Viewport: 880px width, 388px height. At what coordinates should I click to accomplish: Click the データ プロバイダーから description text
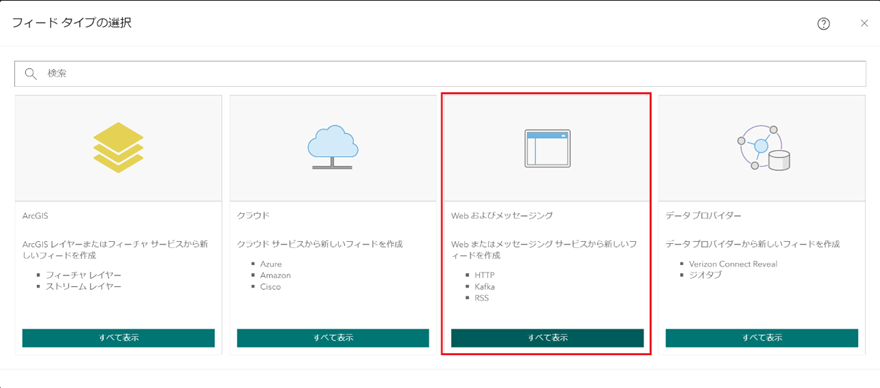click(x=753, y=244)
